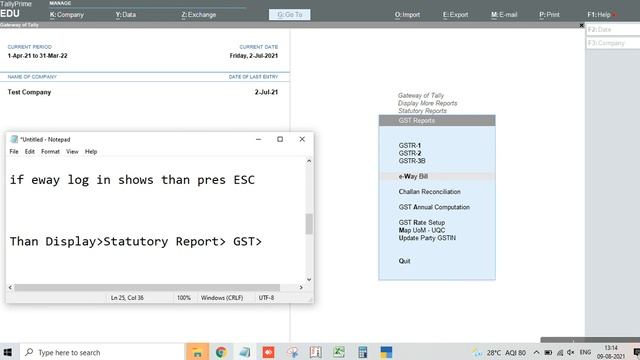
Task: Open the M: E-mail menu
Action: pyautogui.click(x=504, y=15)
